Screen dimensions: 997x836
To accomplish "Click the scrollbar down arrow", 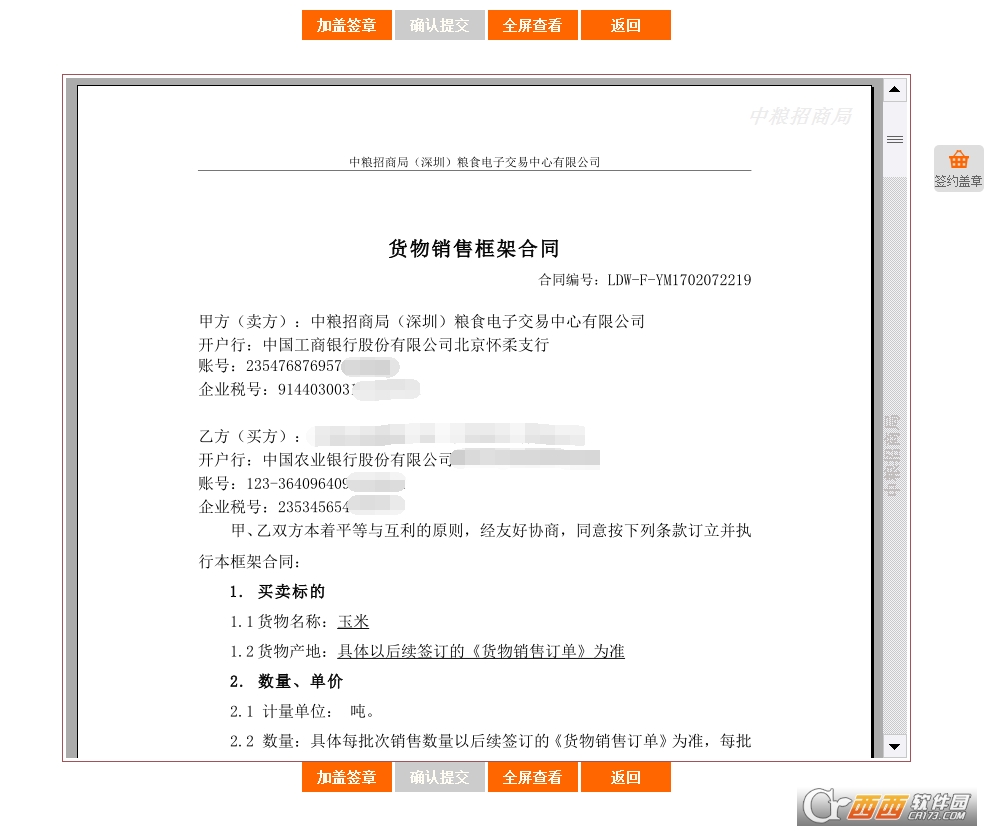I will click(895, 746).
